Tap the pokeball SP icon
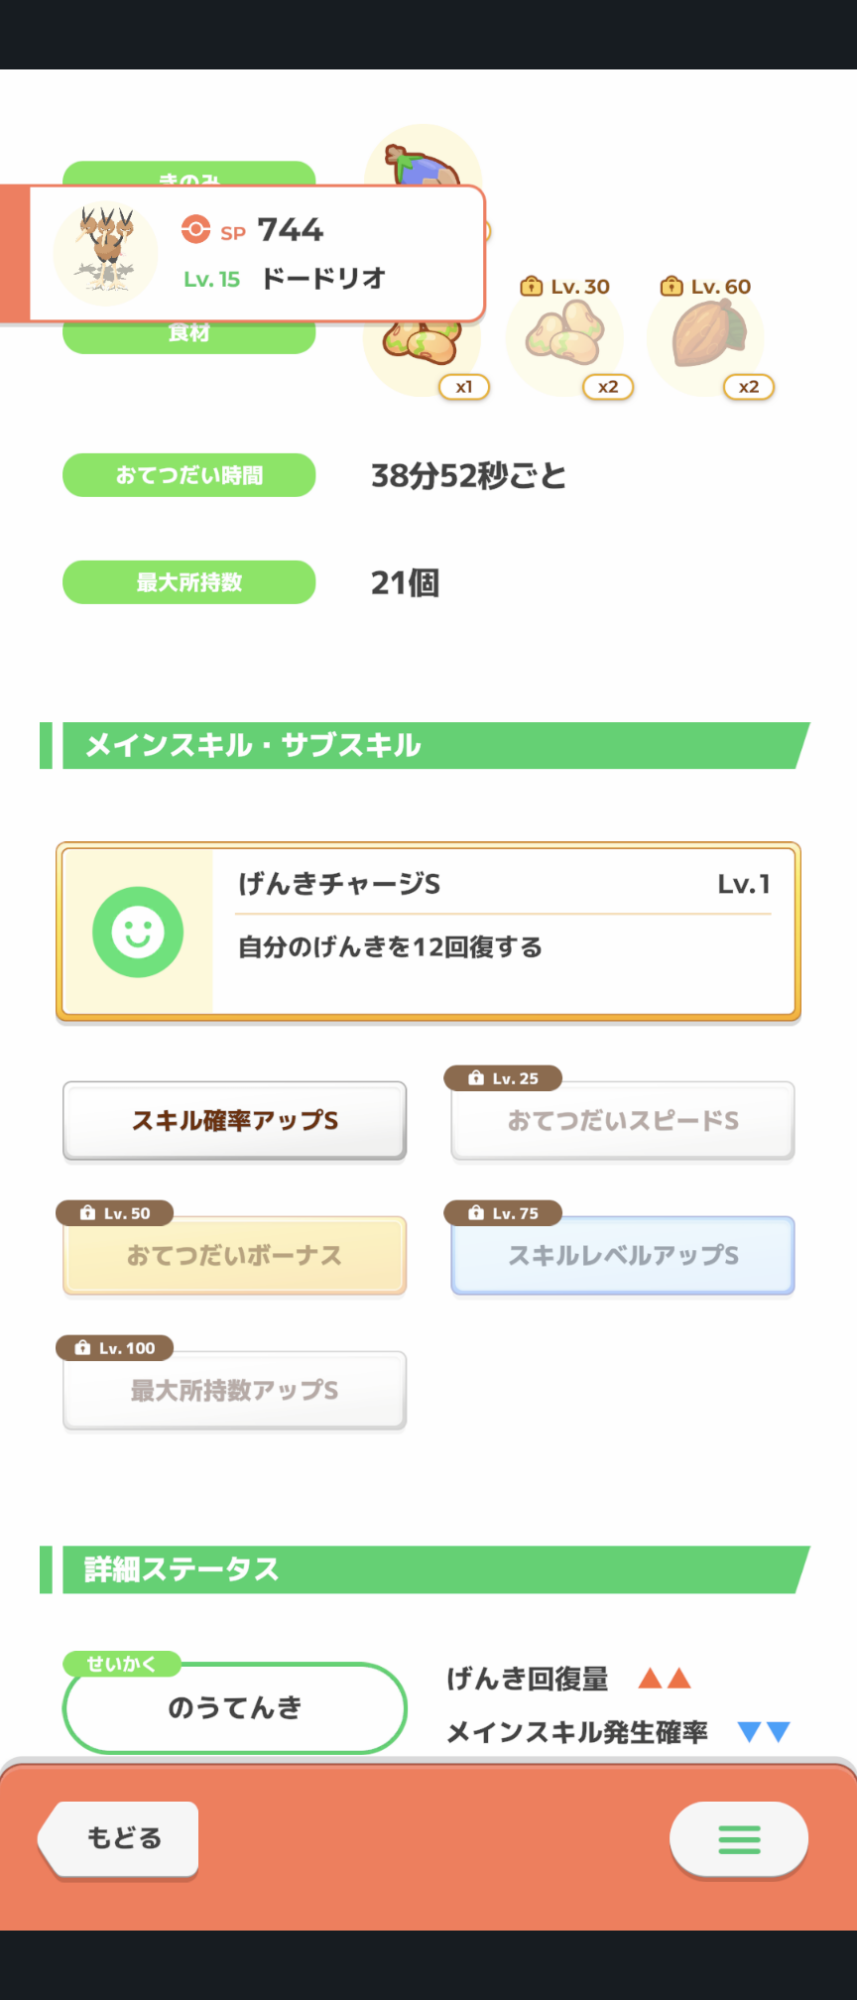This screenshot has height=2000, width=857. click(x=195, y=230)
